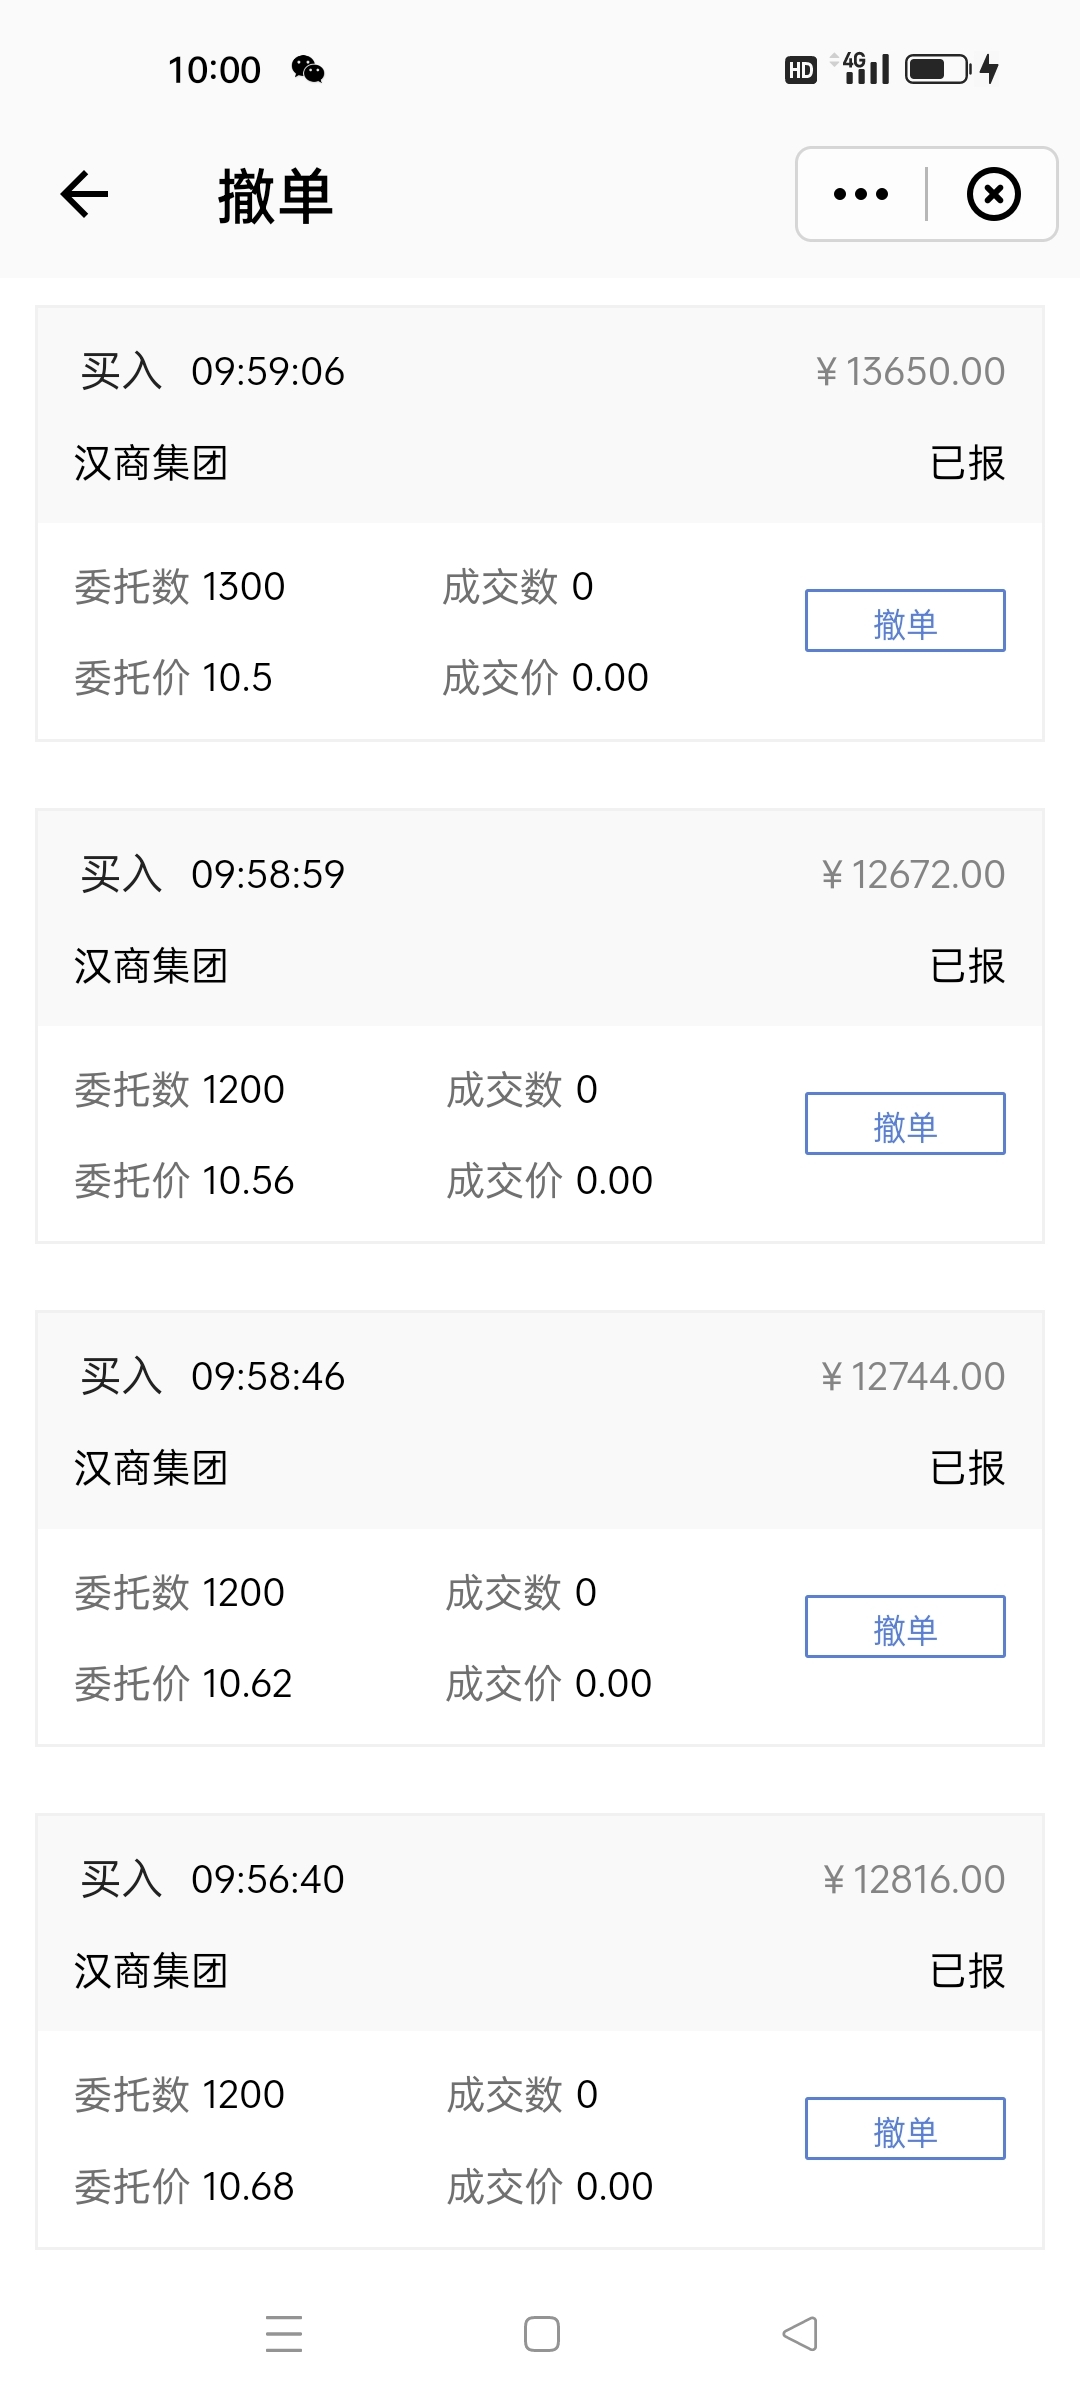Tap the back arrow icon

pyautogui.click(x=84, y=194)
